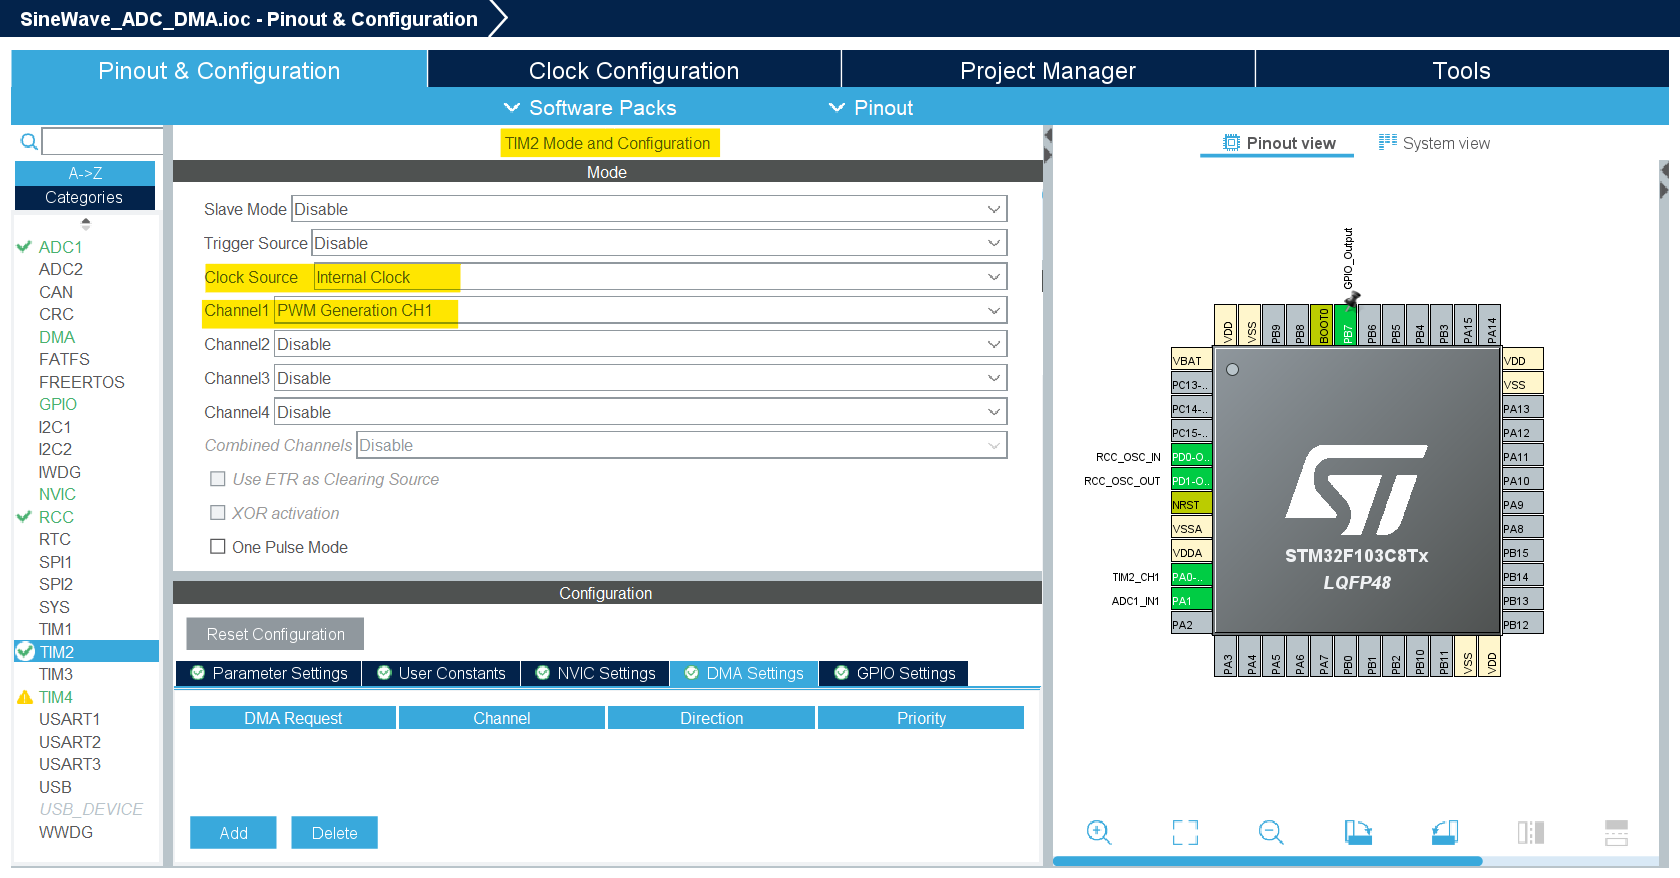Switch to the Clock Configuration tab

click(x=634, y=70)
